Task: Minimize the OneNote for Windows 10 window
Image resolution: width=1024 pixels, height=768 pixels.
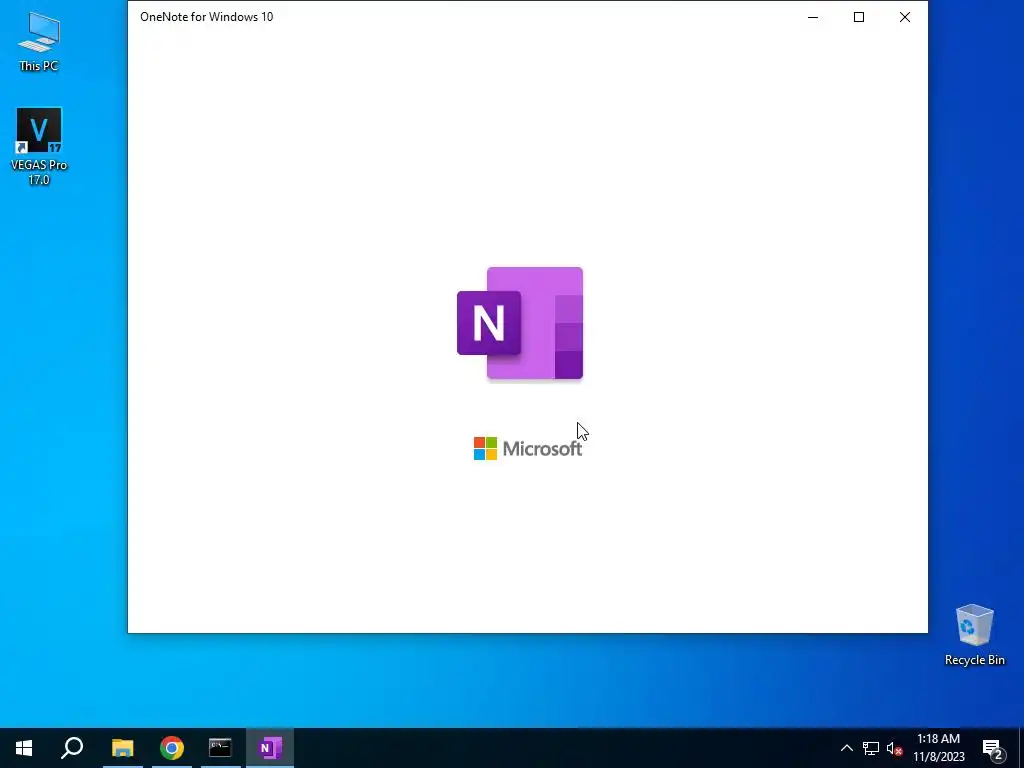Action: click(813, 17)
